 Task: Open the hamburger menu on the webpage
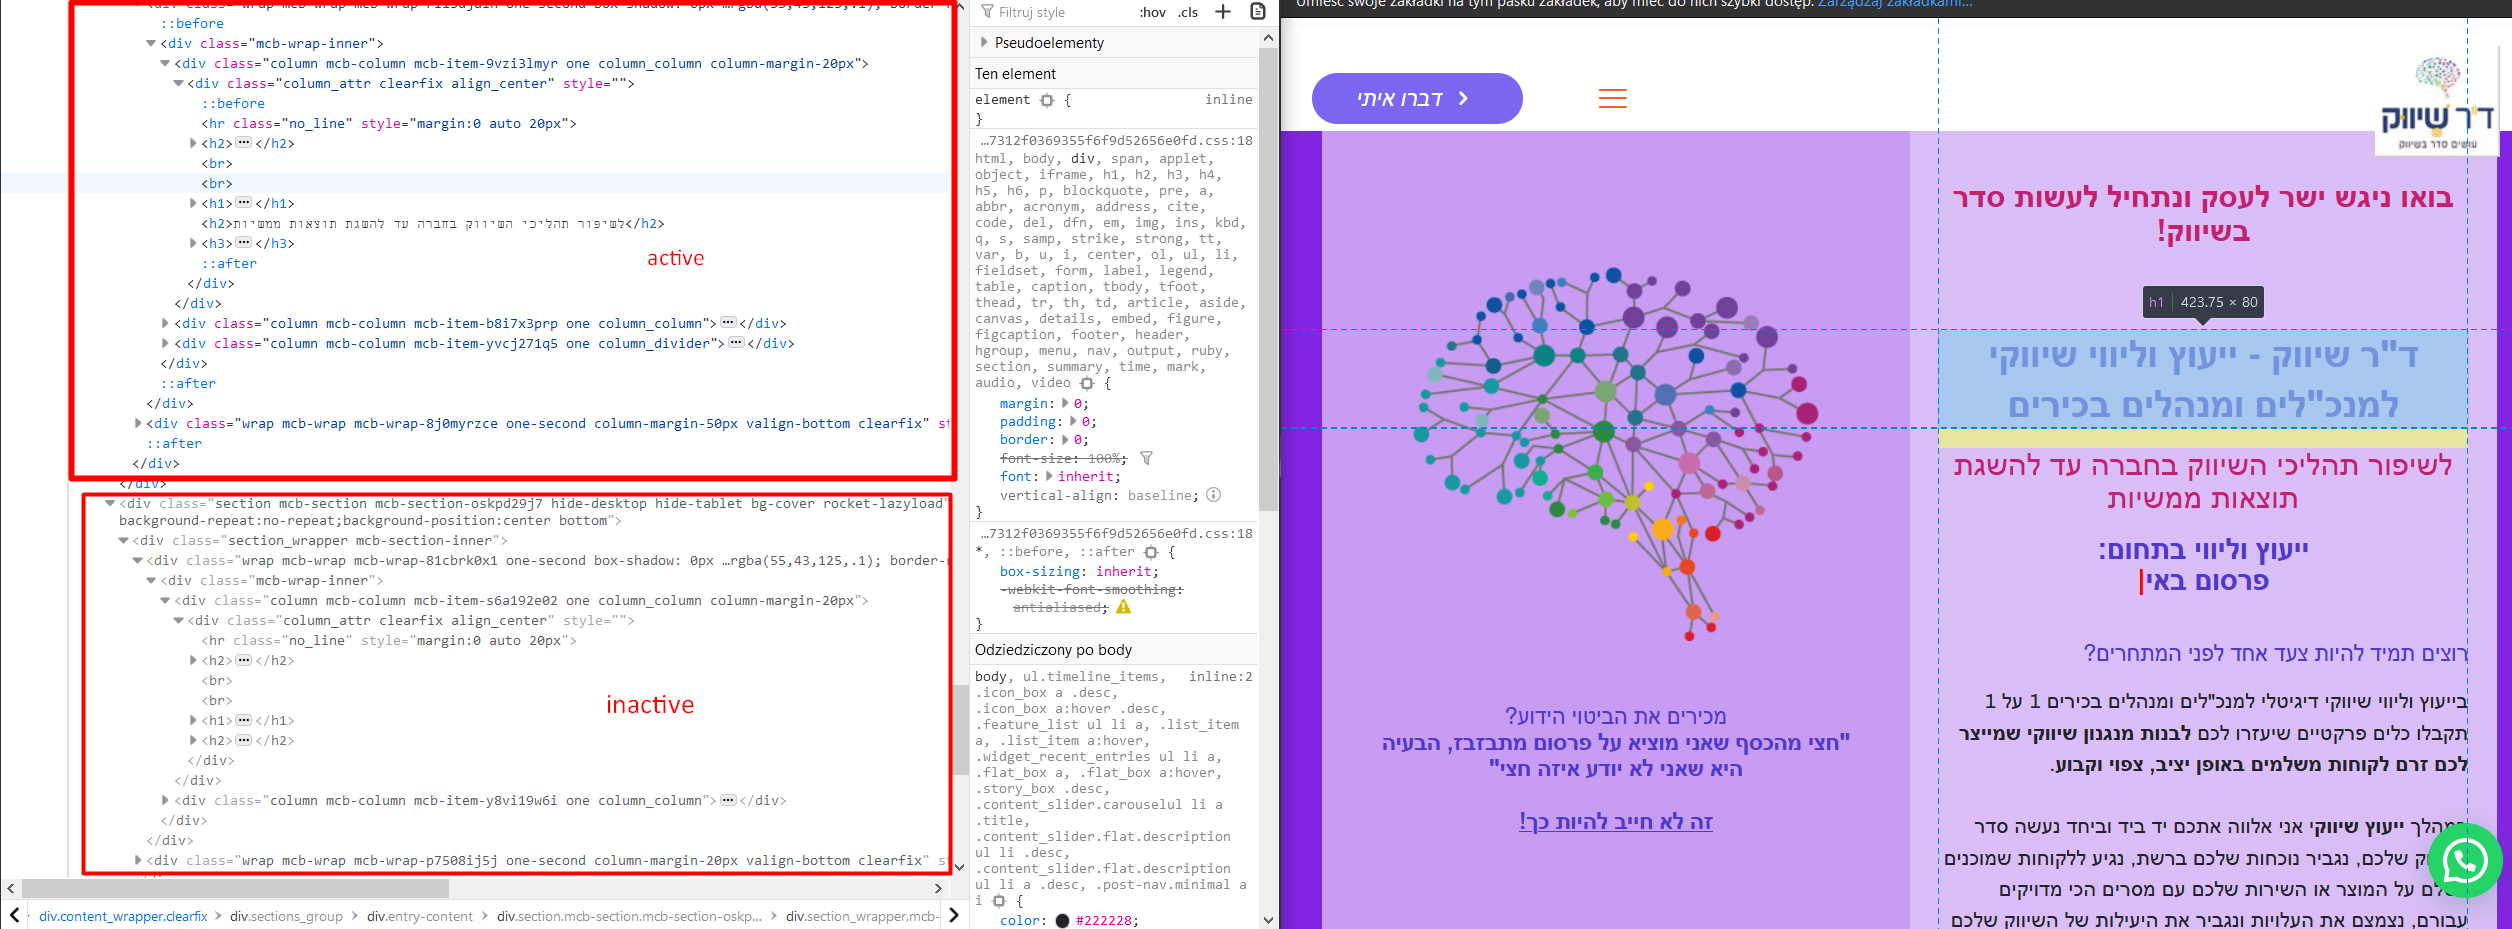1613,98
